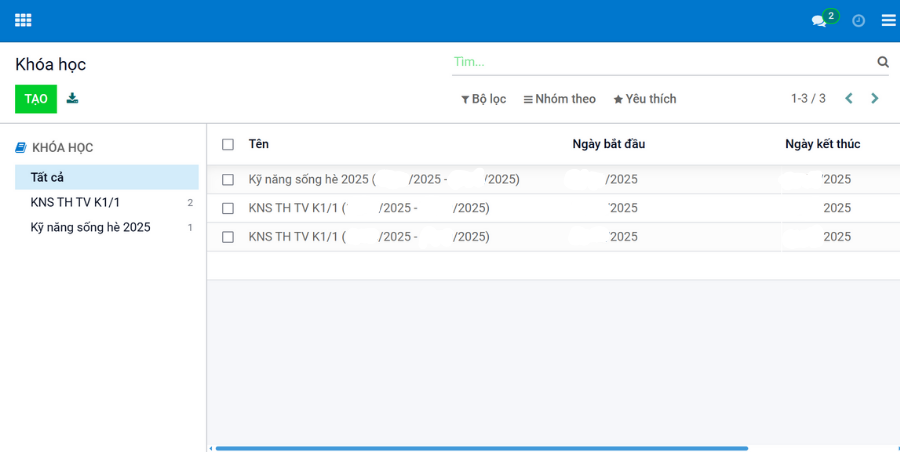Select KNS TH TV K1/1 category in sidebar

coord(75,202)
